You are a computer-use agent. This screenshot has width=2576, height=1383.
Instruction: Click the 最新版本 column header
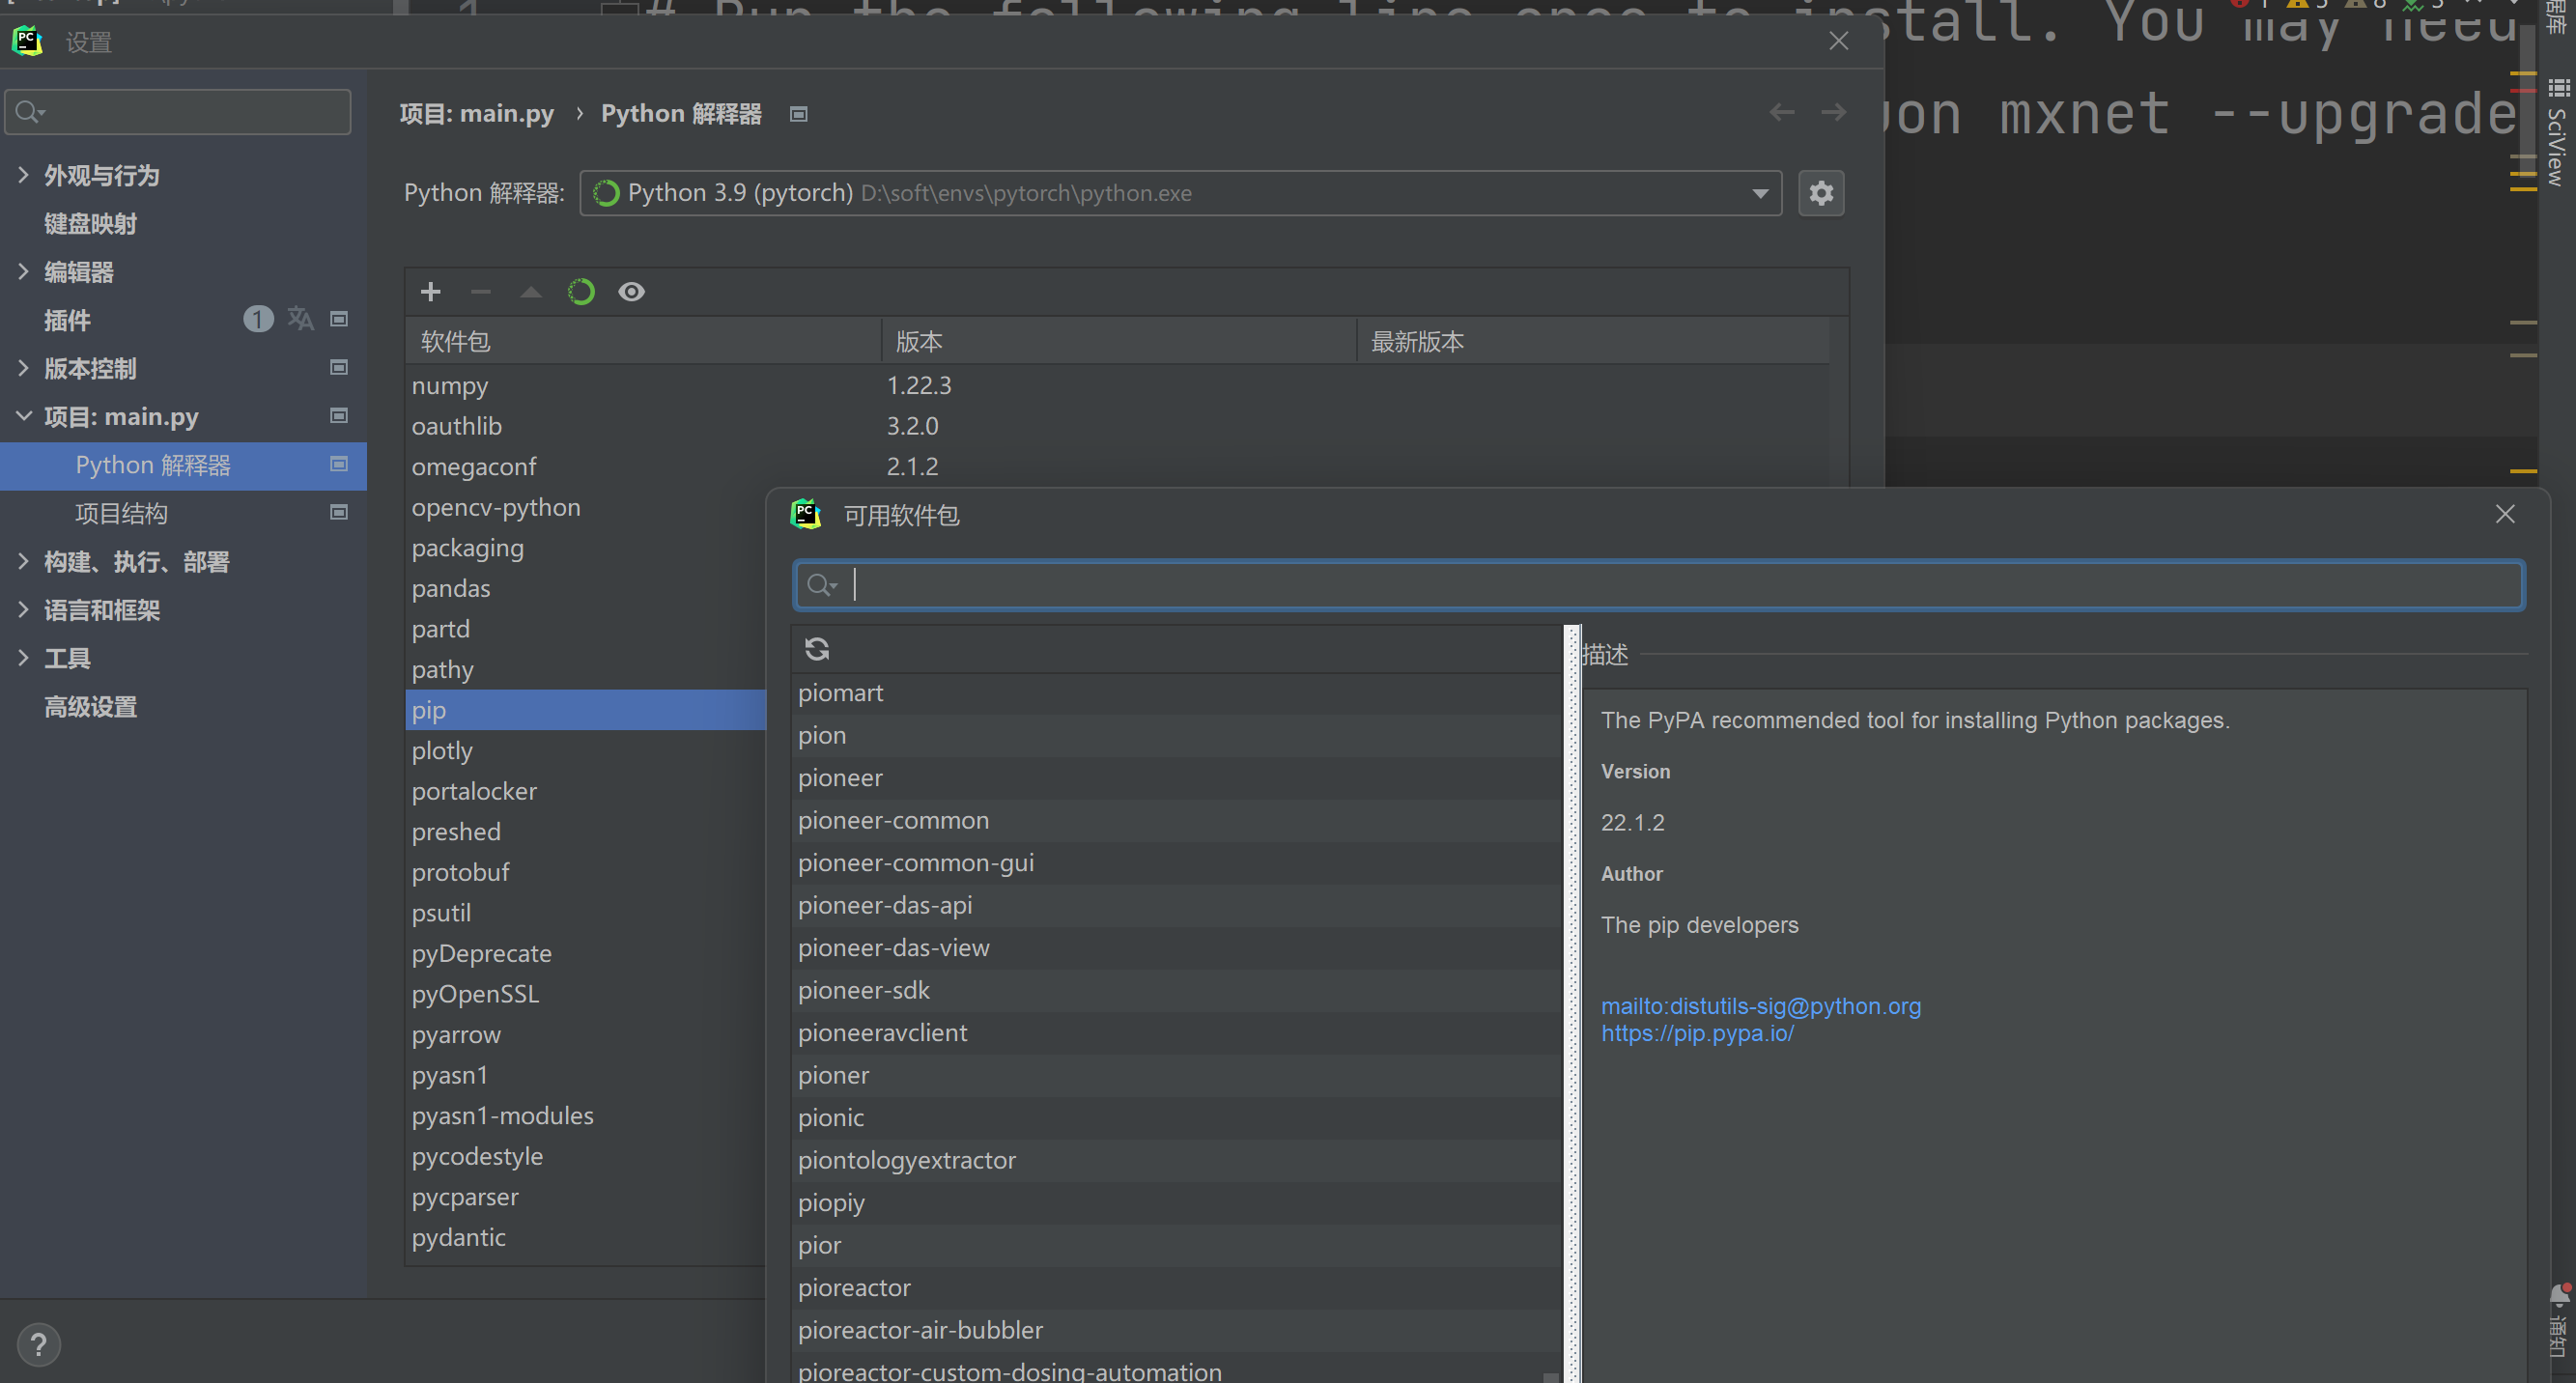1592,342
